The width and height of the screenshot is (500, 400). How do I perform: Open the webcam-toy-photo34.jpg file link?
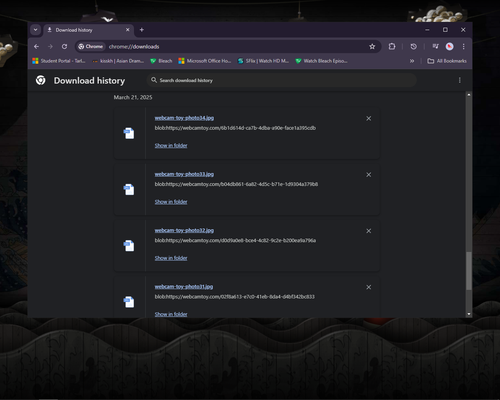(x=184, y=118)
